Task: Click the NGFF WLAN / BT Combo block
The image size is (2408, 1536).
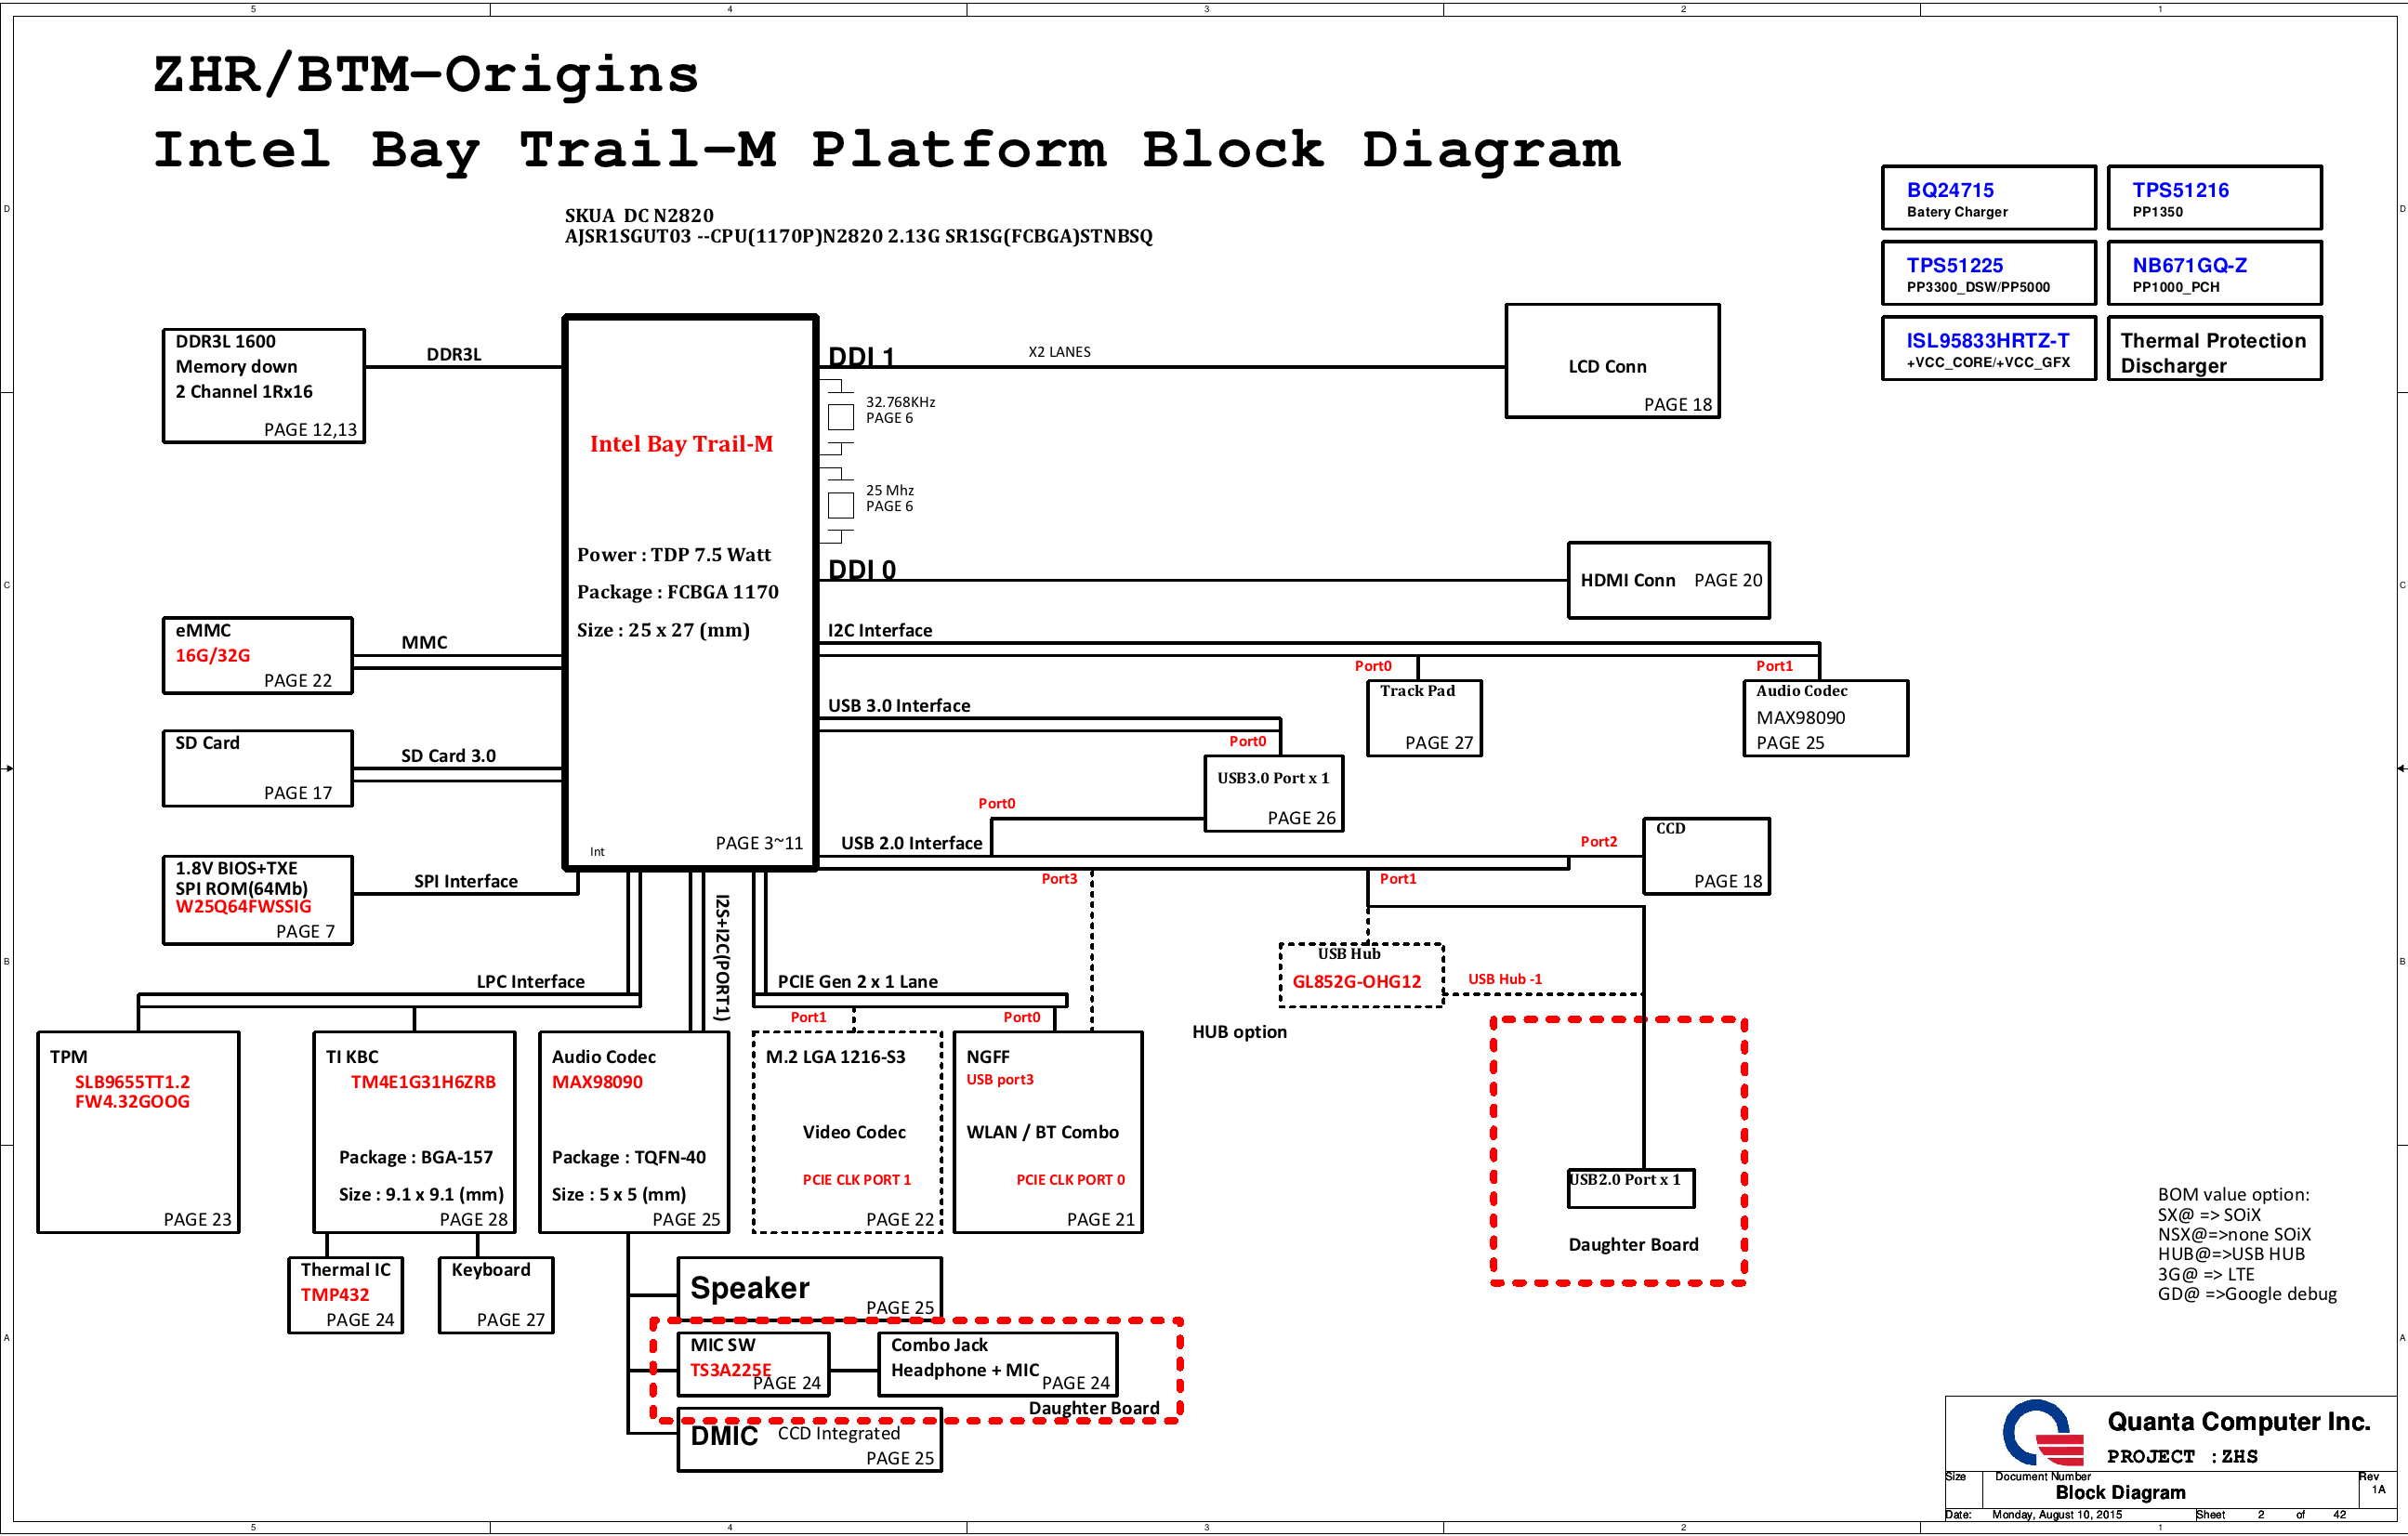Action: pos(1048,1132)
